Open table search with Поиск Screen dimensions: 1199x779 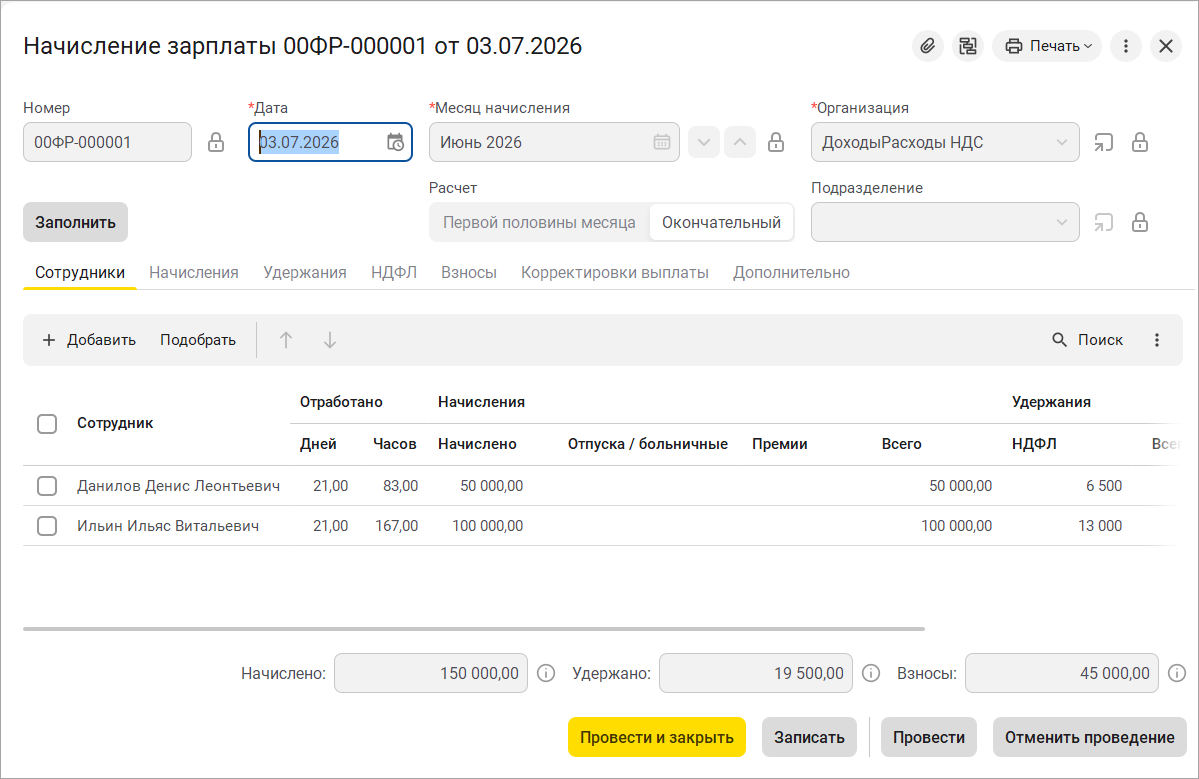[1087, 340]
